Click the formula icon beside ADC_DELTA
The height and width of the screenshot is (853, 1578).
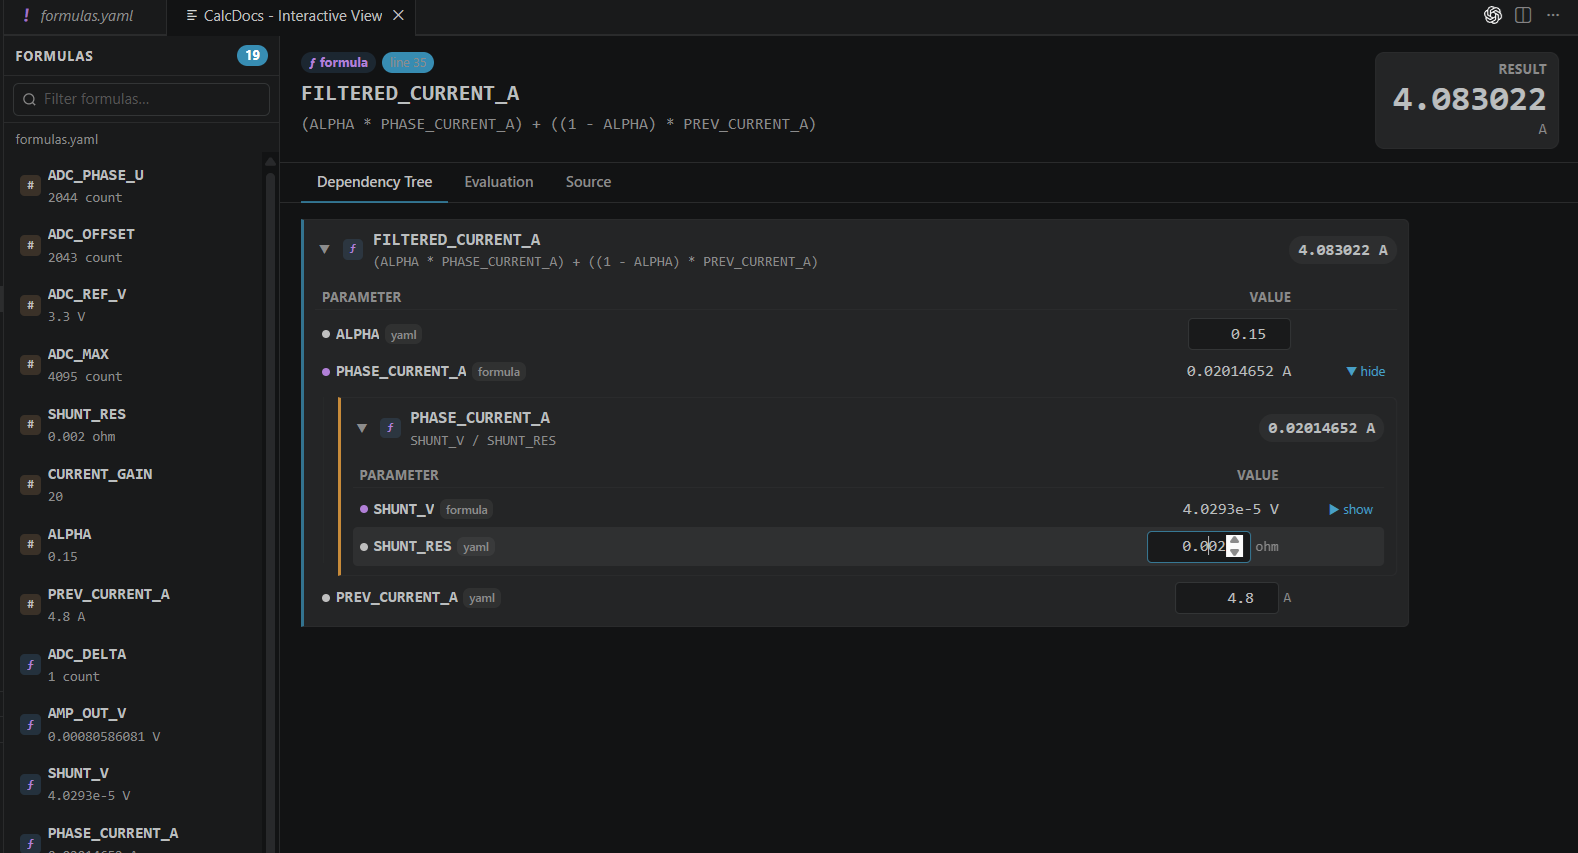click(31, 665)
